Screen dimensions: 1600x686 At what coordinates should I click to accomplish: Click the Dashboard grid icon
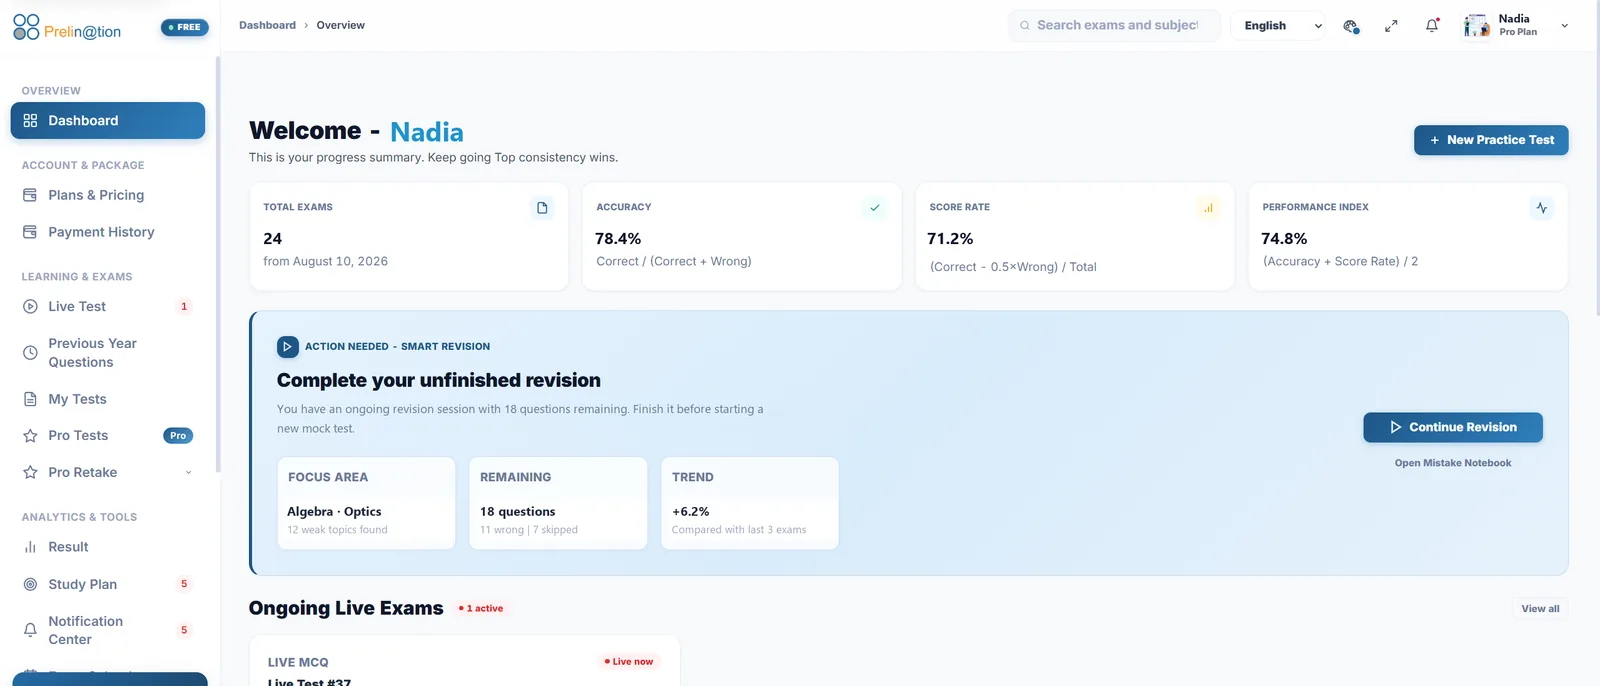(x=30, y=121)
